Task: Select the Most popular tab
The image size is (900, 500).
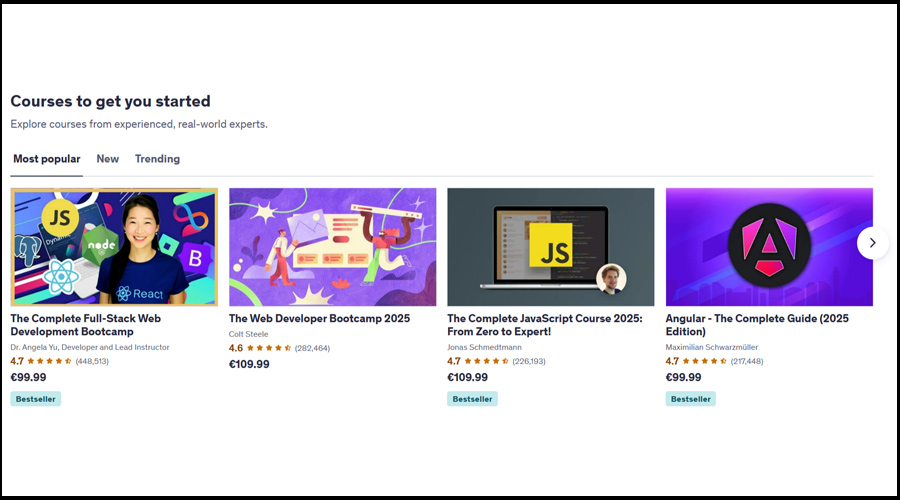Action: [46, 159]
